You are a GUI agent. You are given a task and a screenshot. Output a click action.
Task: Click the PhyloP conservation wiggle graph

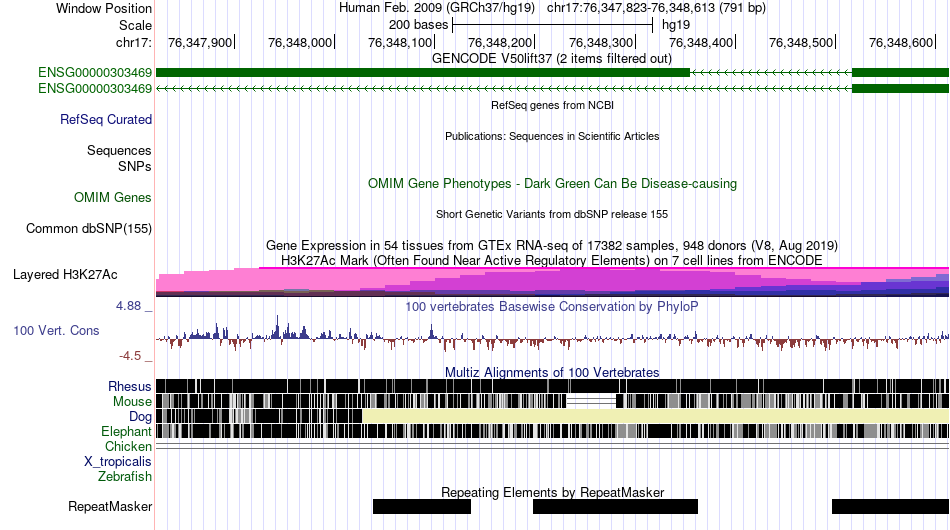tap(552, 333)
